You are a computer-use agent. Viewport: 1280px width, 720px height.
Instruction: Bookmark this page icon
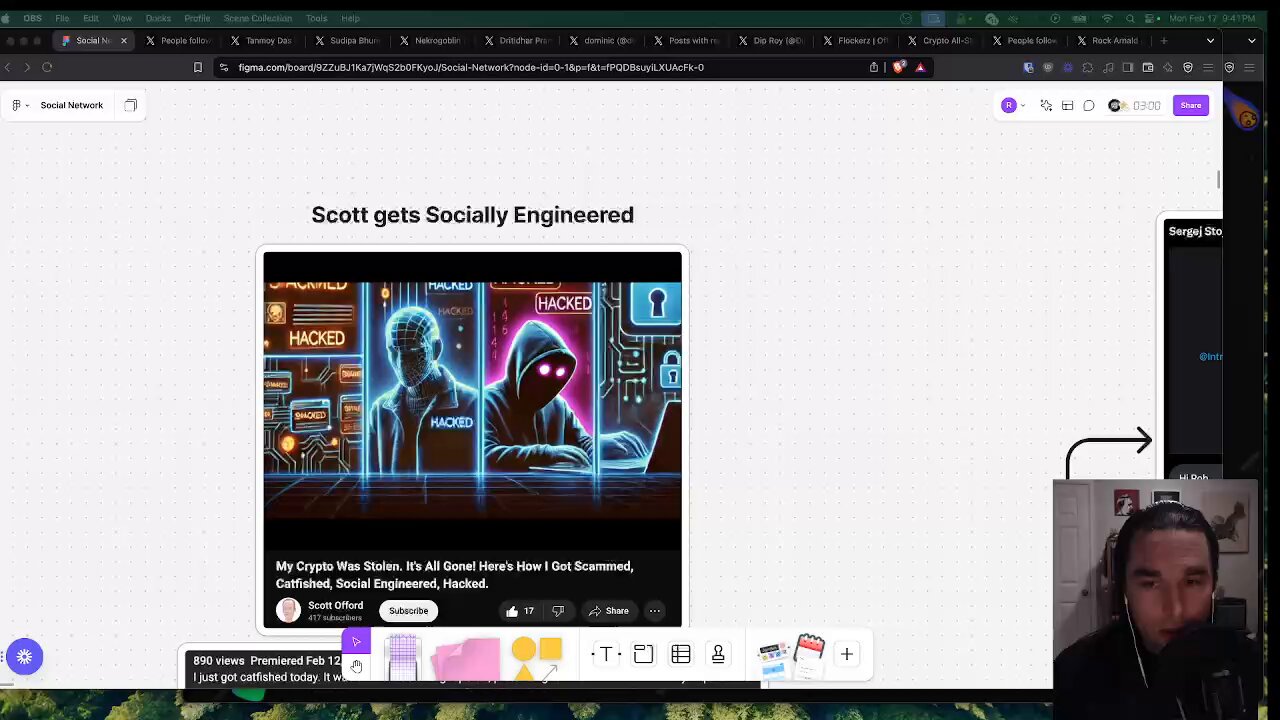coord(197,67)
